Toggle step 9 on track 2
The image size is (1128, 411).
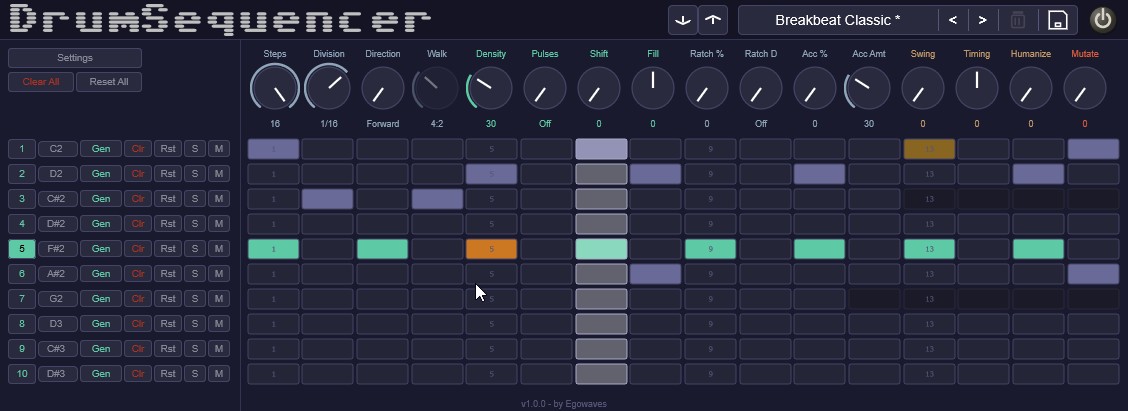point(710,173)
